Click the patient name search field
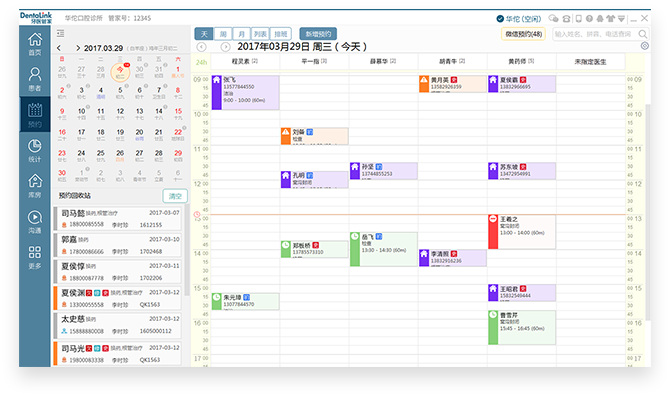The width and height of the screenshot is (671, 397). (x=595, y=34)
